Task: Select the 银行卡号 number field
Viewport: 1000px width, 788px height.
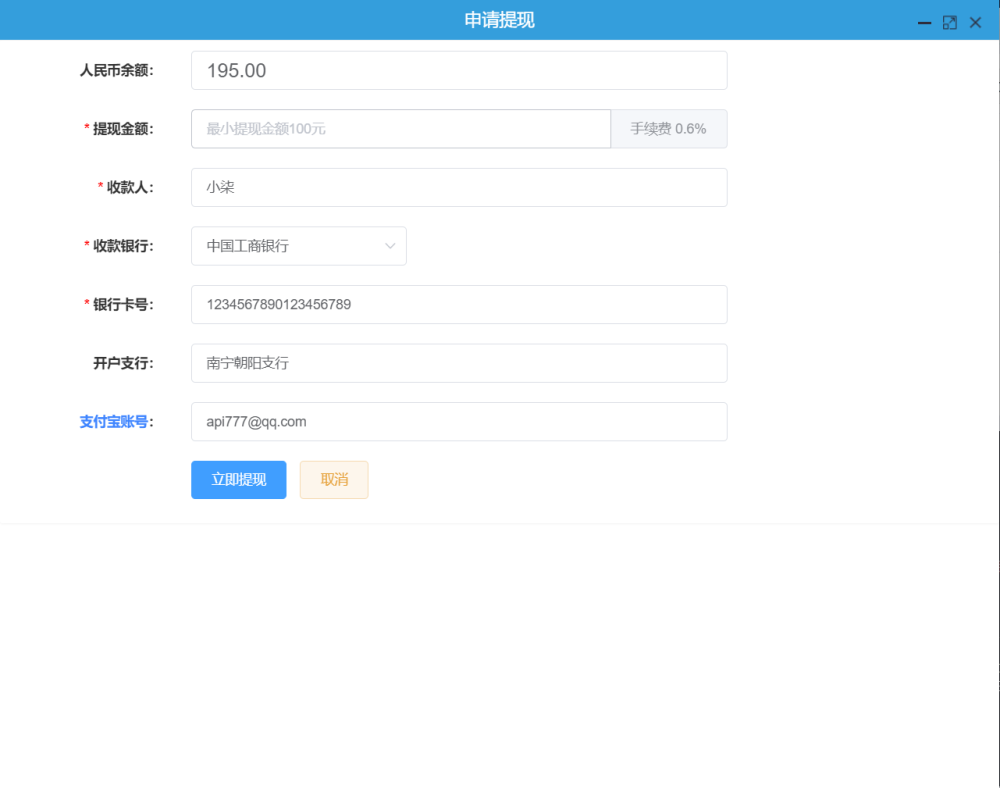Action: pos(459,305)
